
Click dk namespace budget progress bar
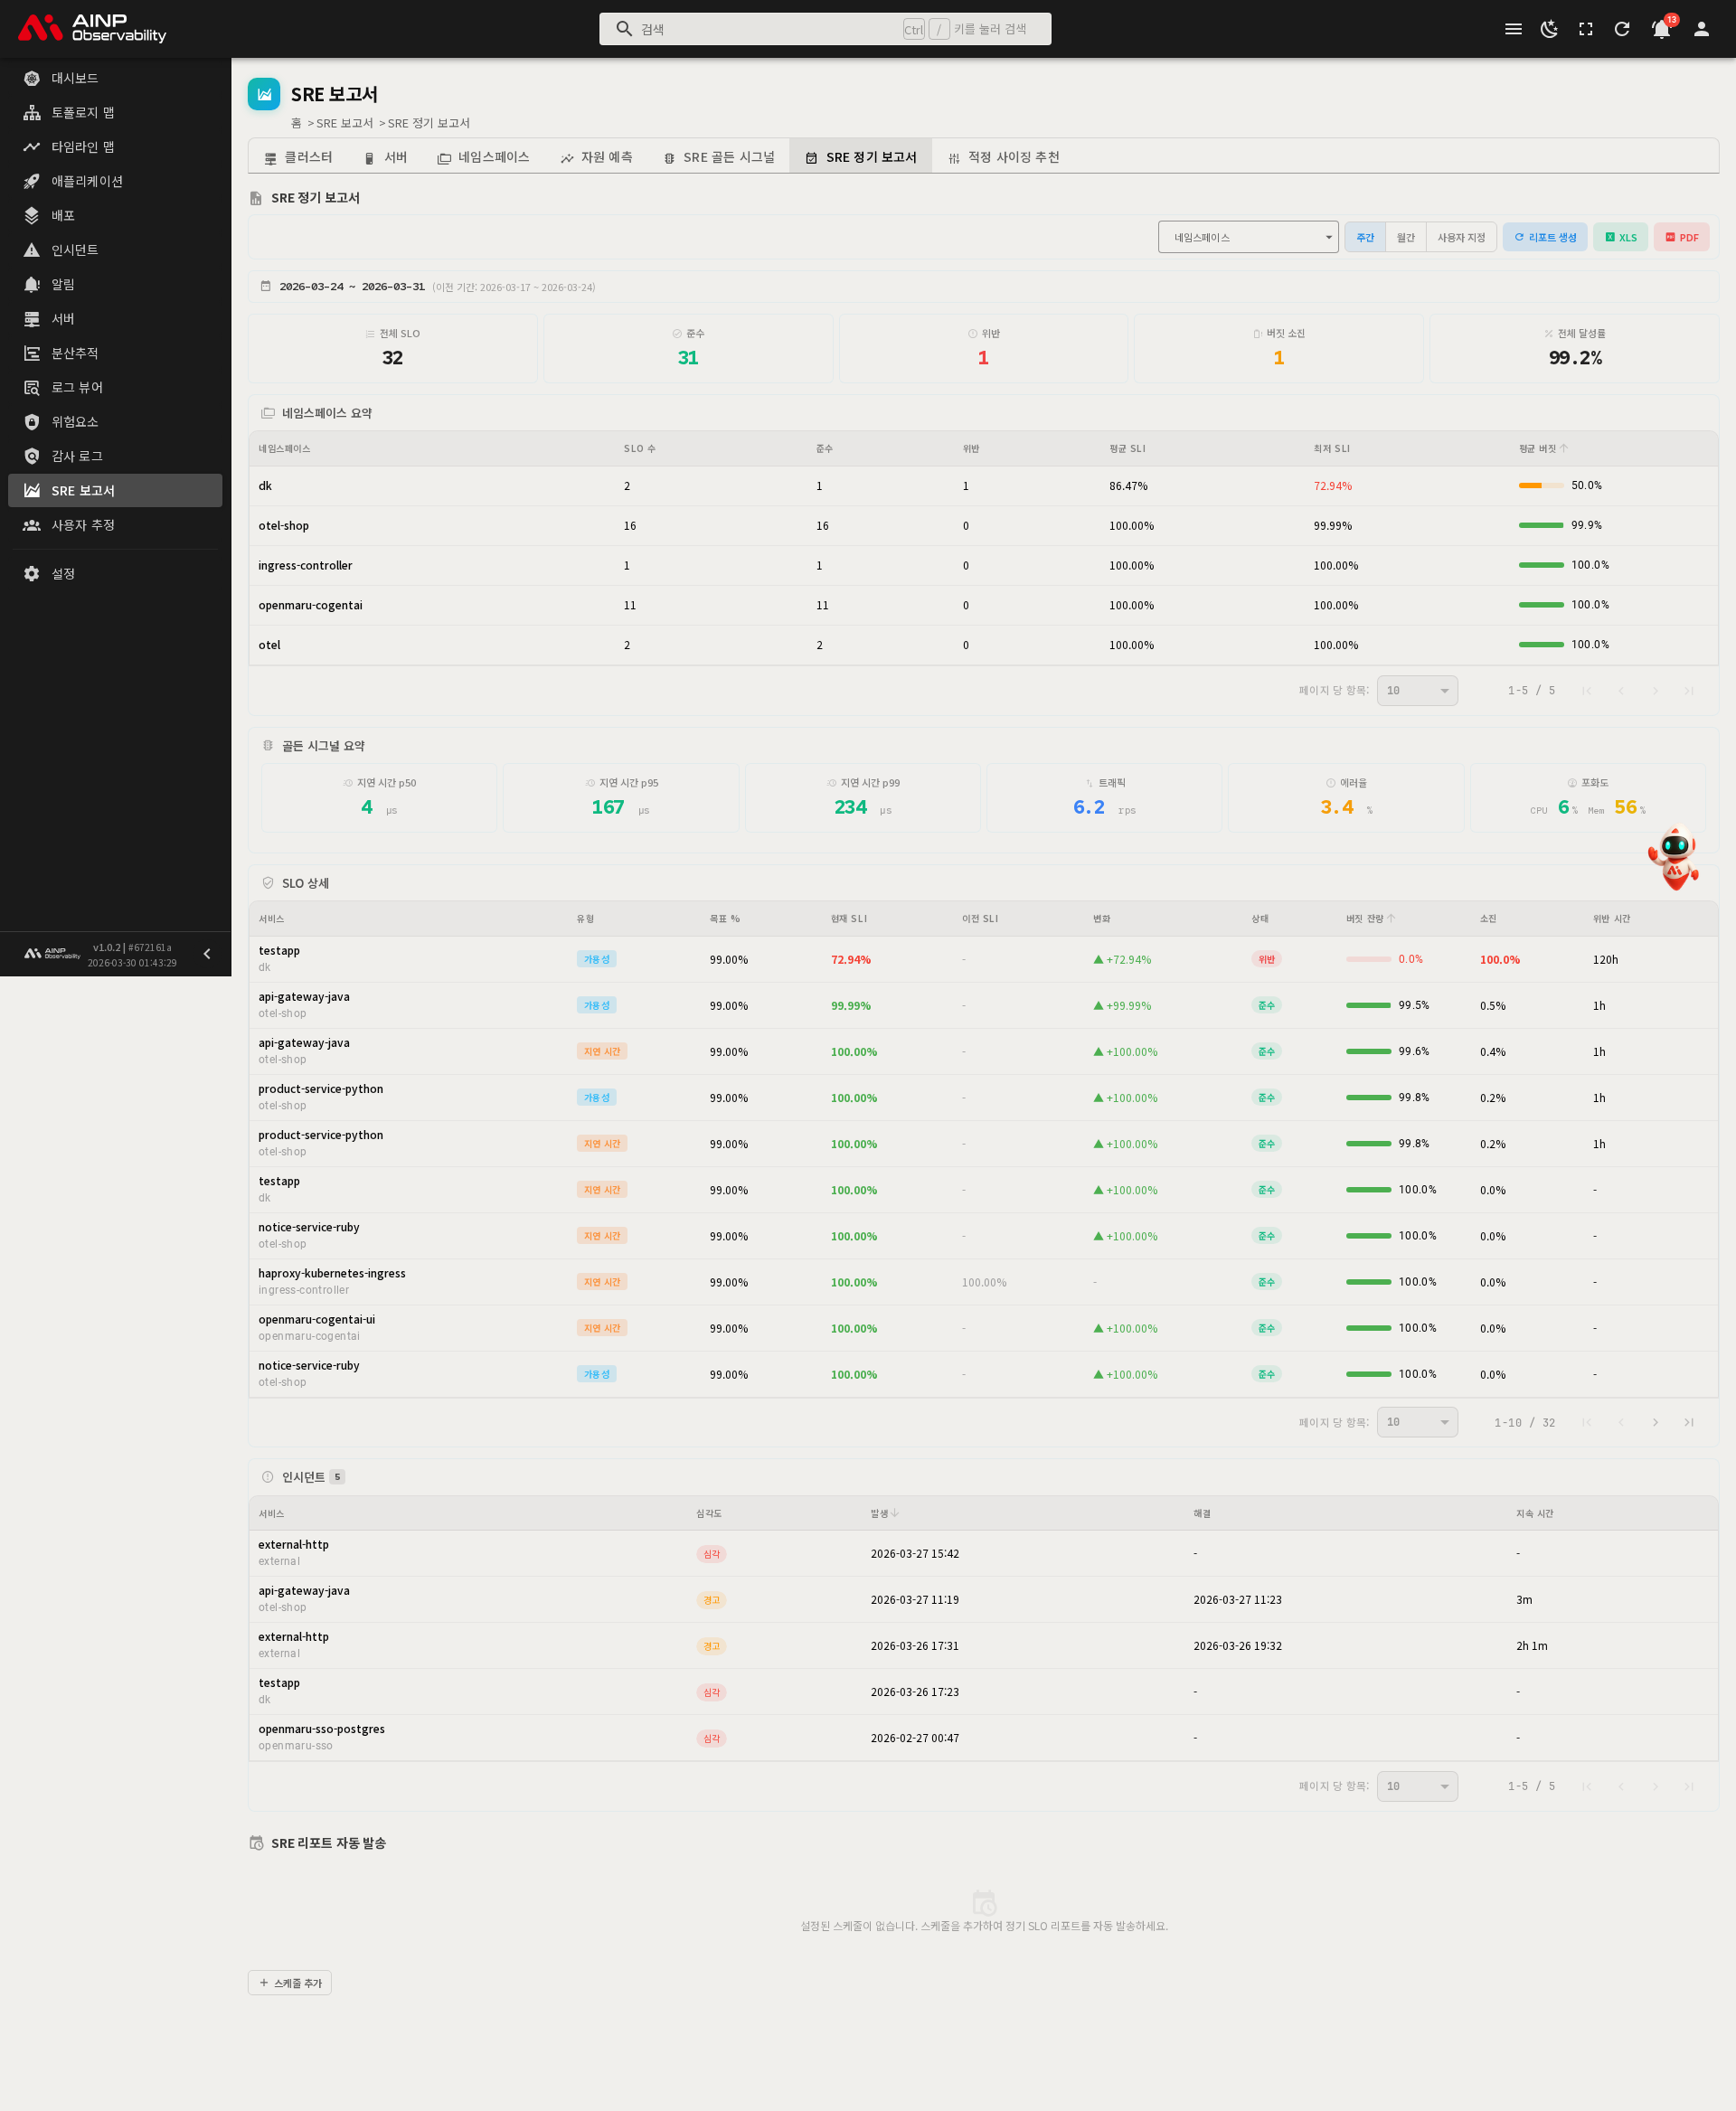click(x=1540, y=485)
